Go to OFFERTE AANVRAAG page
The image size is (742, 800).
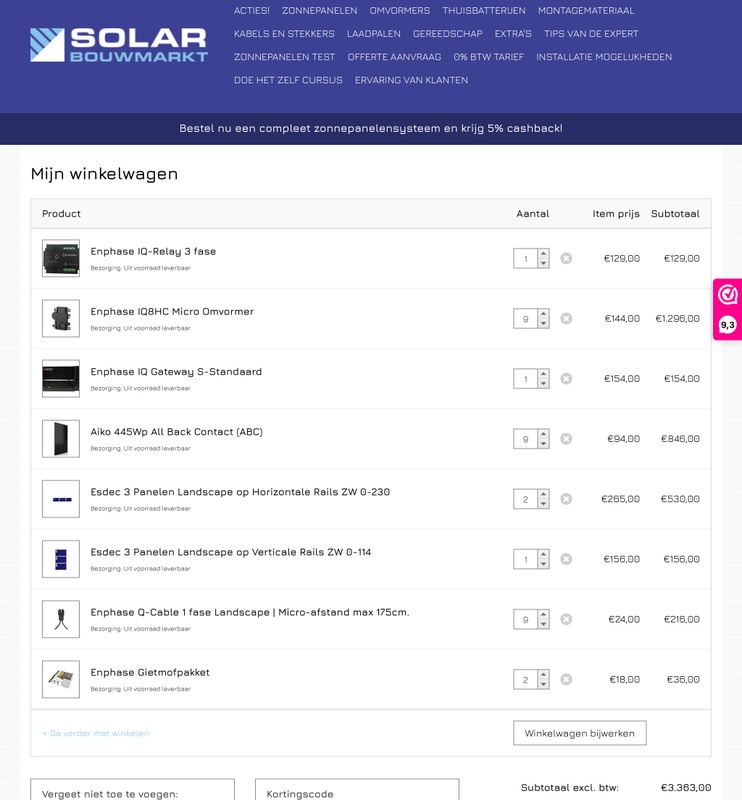pyautogui.click(x=394, y=57)
